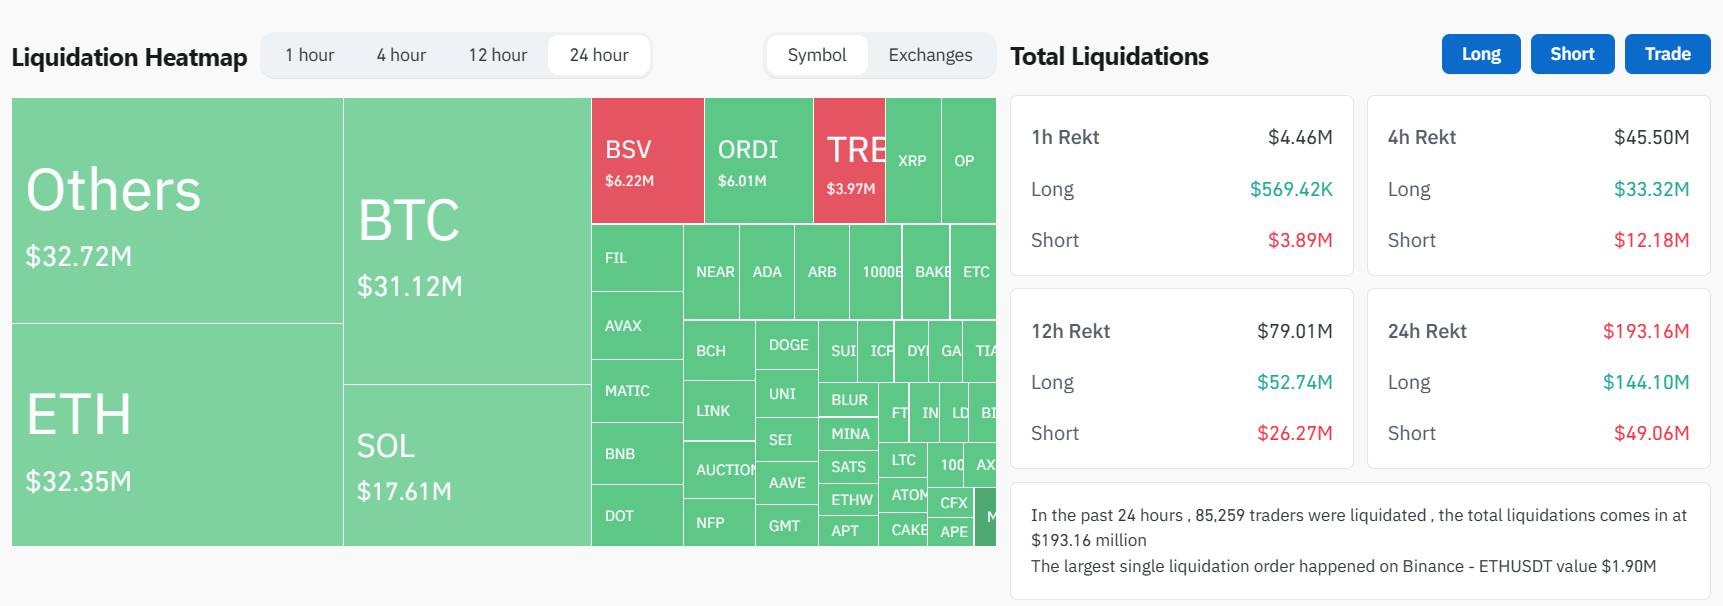This screenshot has width=1723, height=606.
Task: Click the Others $32.72M heatmap block
Action: (177, 210)
